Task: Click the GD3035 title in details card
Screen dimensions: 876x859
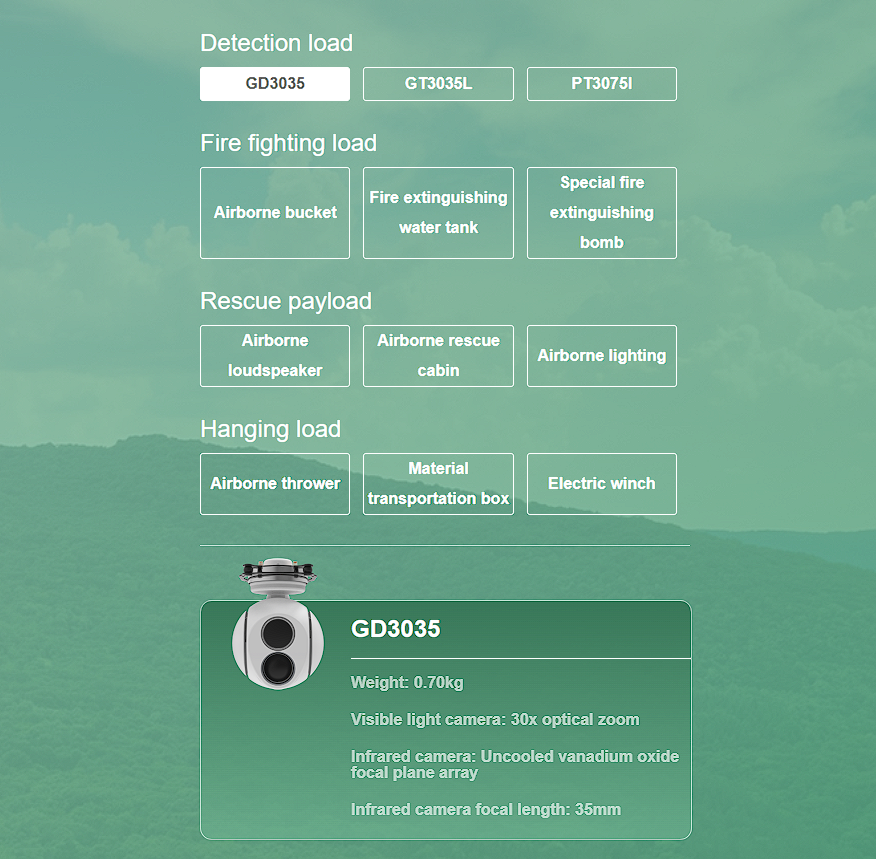Action: point(396,629)
